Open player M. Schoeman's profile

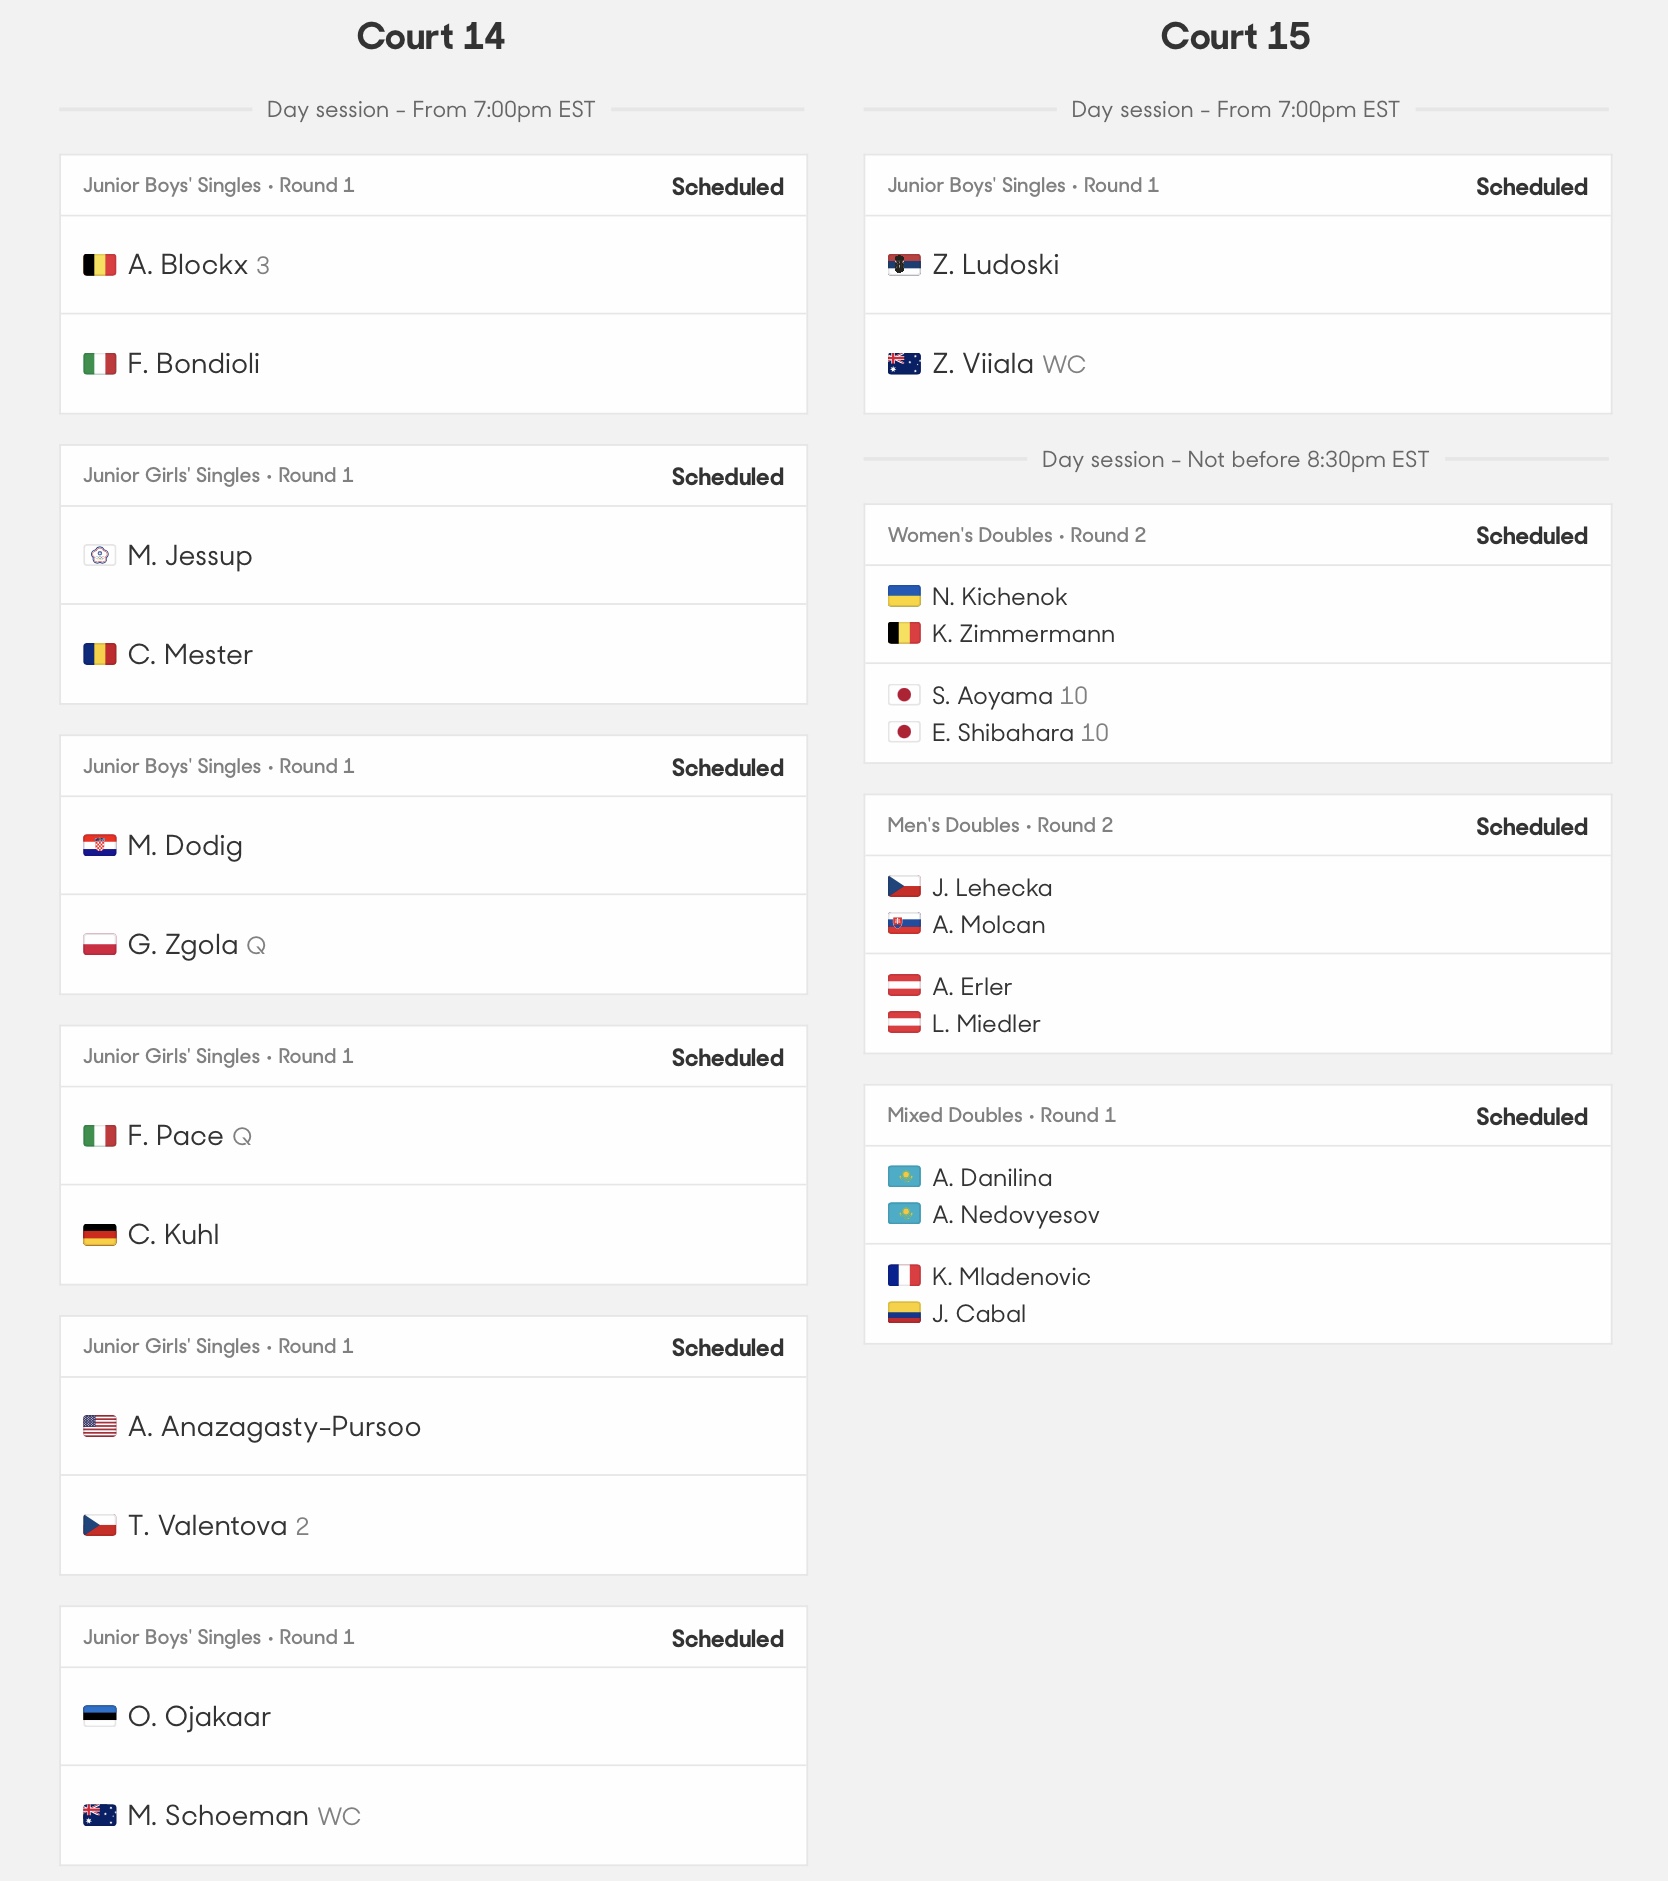point(218,1815)
